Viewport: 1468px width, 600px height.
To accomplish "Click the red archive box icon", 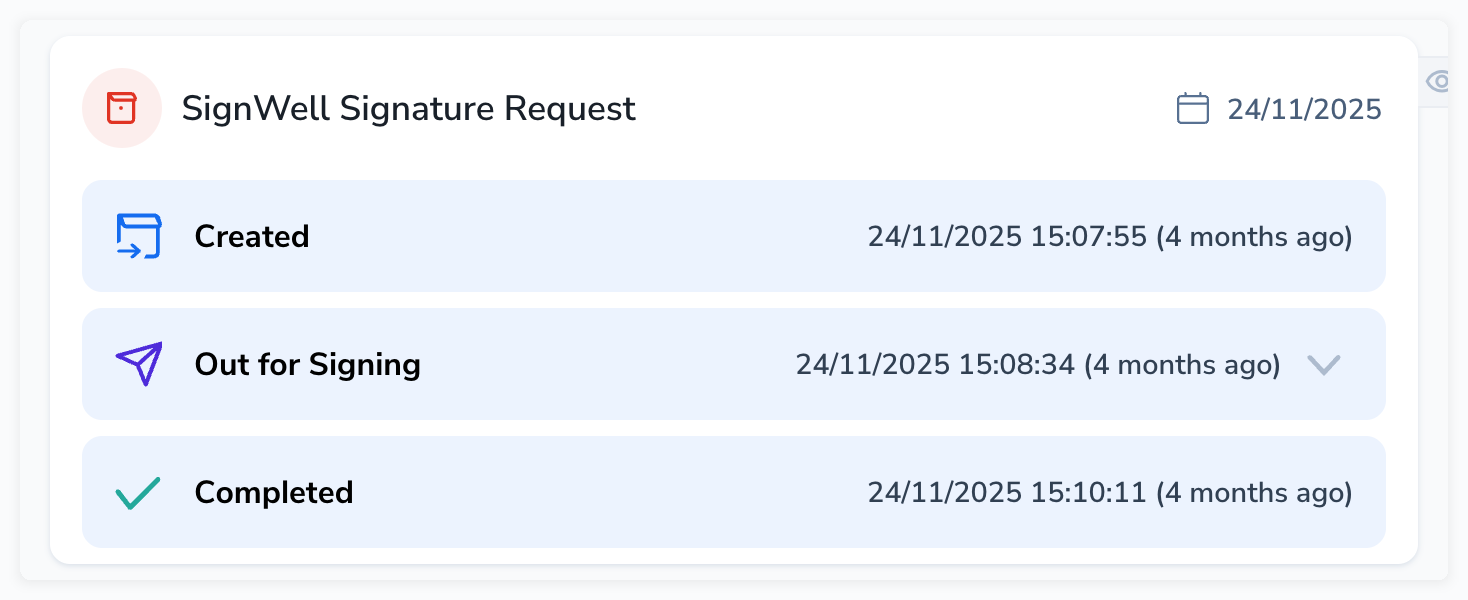I will coord(121,108).
